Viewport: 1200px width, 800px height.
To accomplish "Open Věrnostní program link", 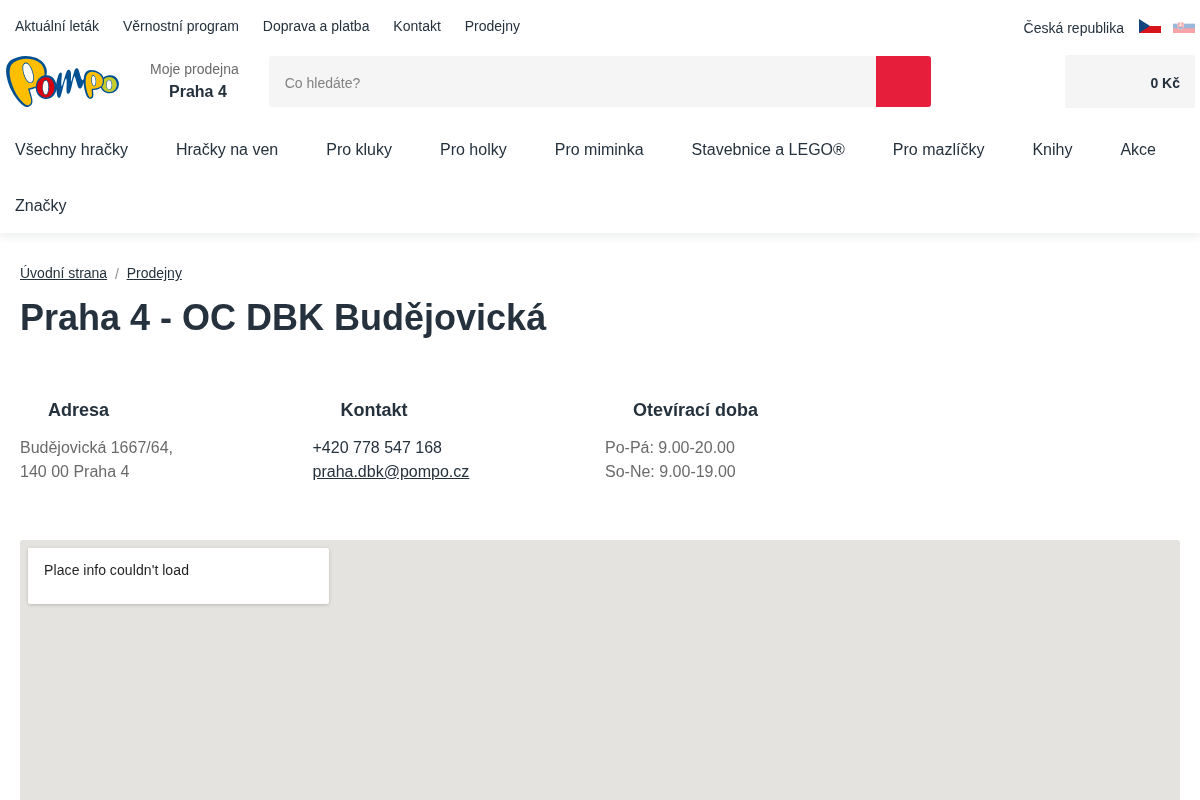I will point(181,26).
